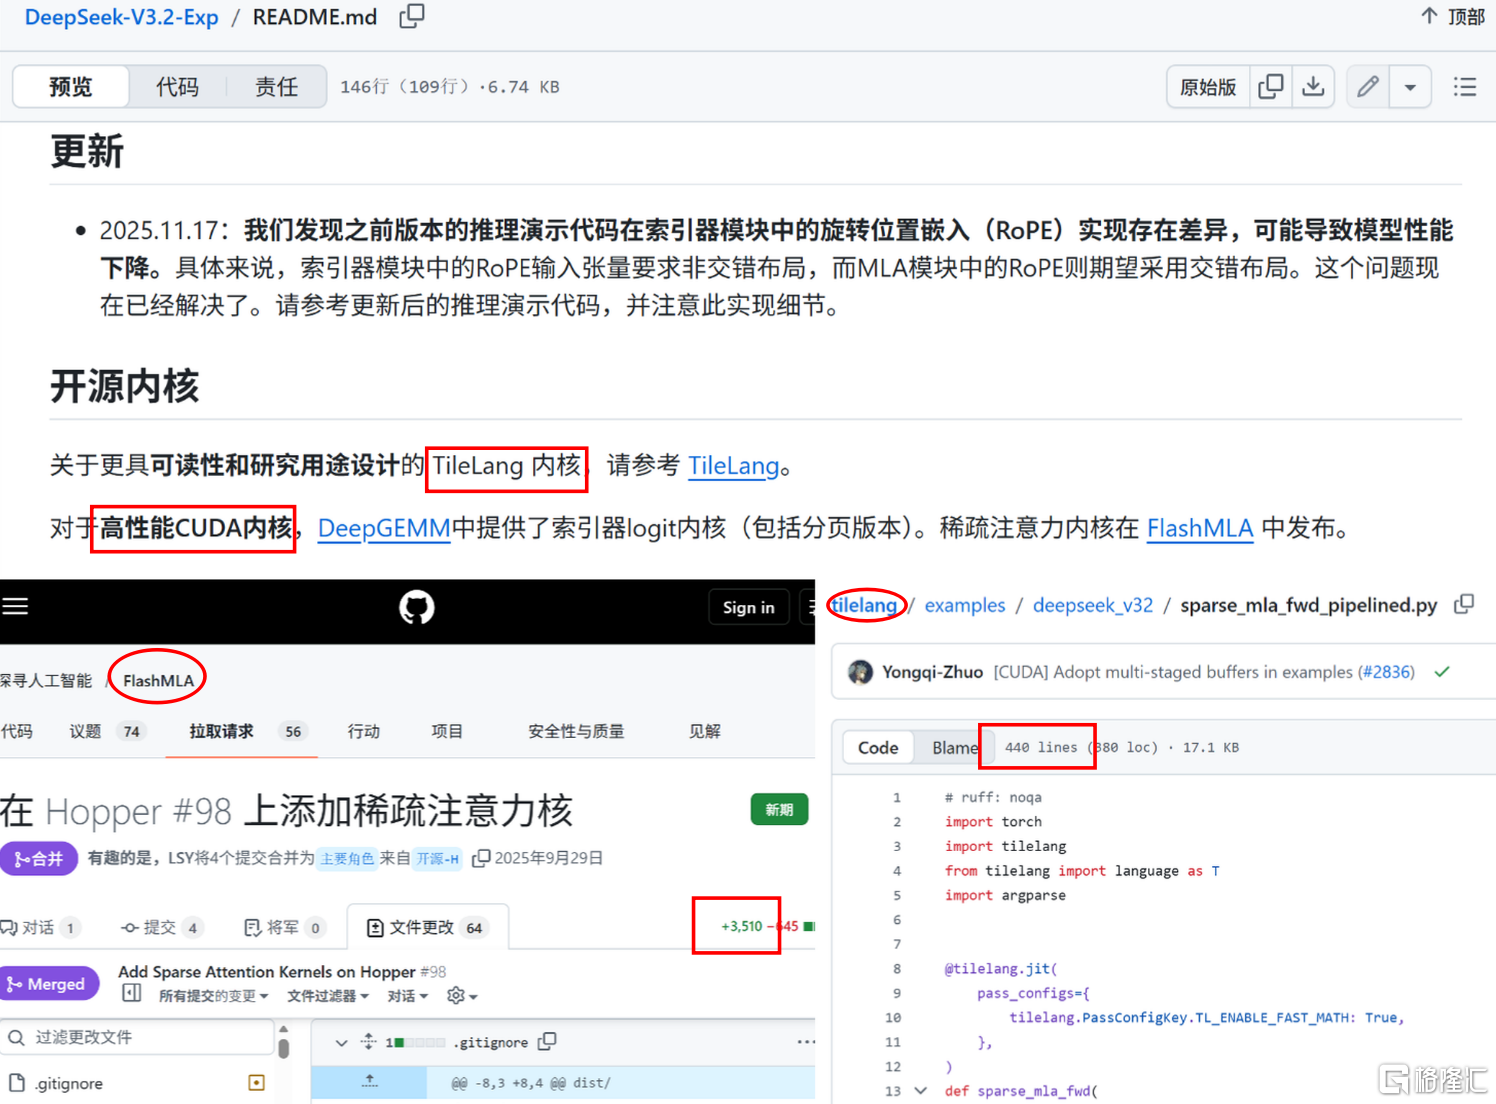Screen dimensions: 1496x1104
Task: Select the 文件更改 tab
Action: (427, 927)
